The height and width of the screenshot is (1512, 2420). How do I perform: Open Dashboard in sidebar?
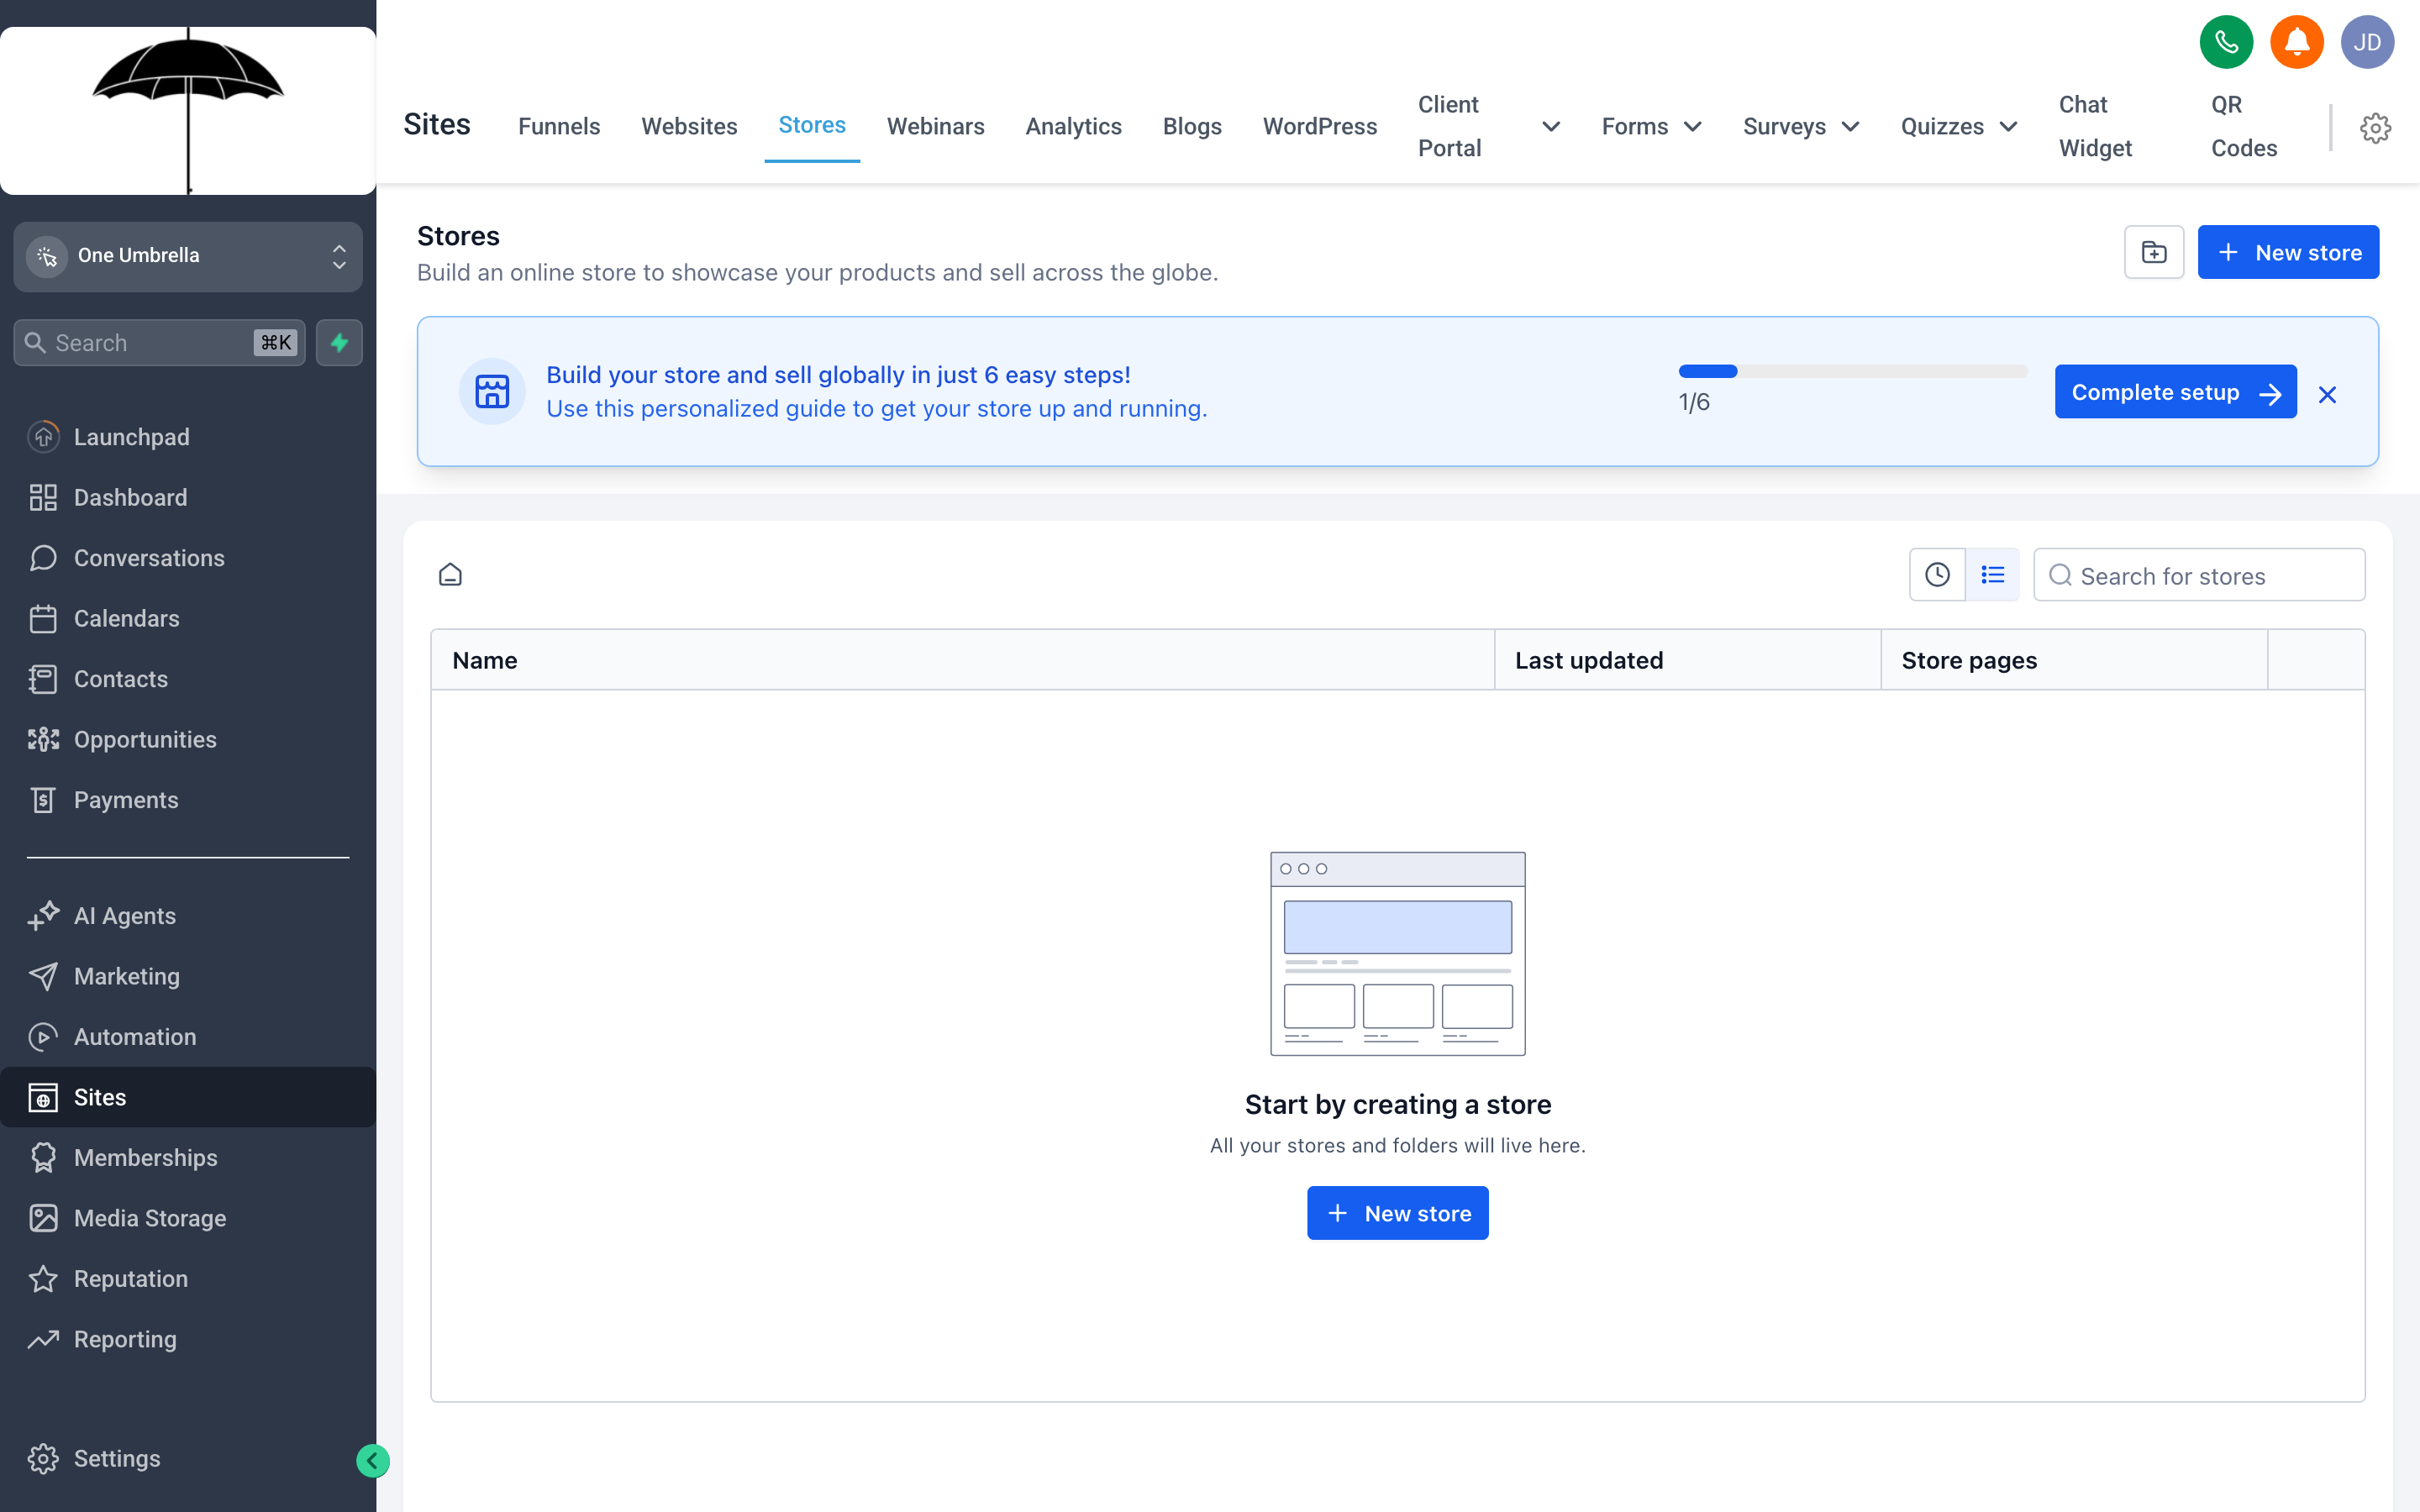188,497
